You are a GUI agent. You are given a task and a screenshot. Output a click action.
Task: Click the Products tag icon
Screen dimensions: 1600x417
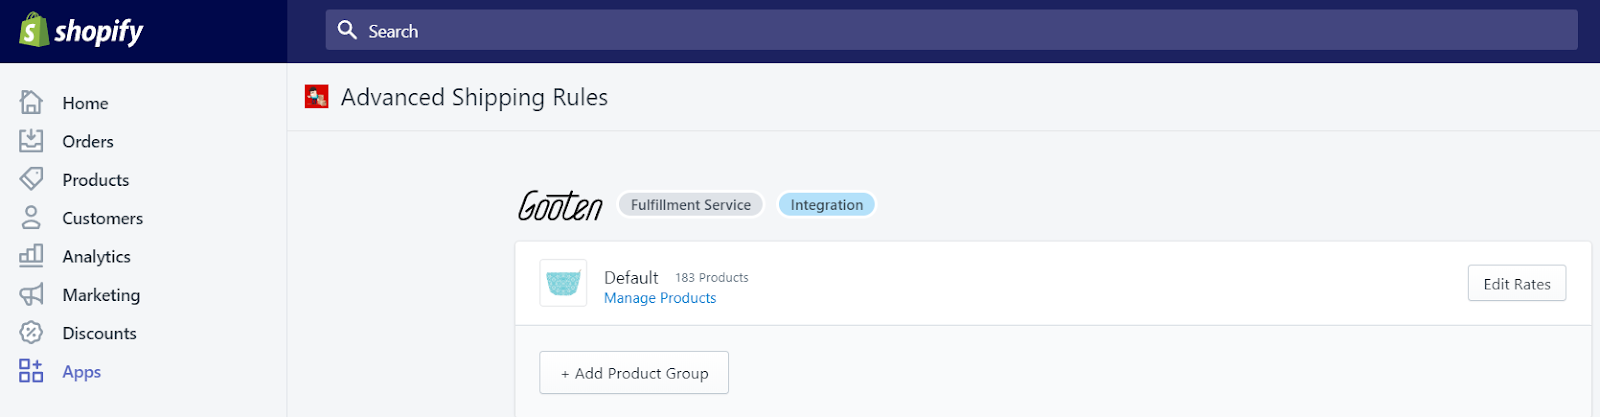coord(31,179)
